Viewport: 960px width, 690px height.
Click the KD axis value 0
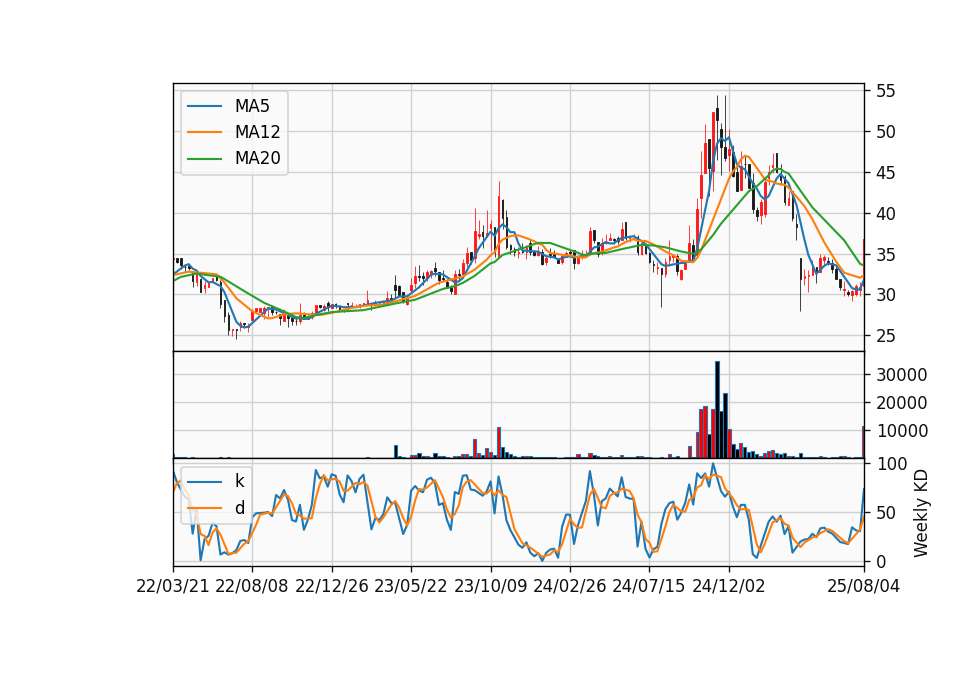[881, 561]
